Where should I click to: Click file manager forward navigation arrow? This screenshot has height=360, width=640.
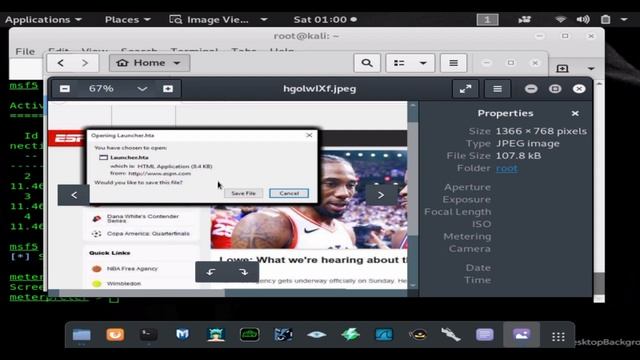point(84,63)
